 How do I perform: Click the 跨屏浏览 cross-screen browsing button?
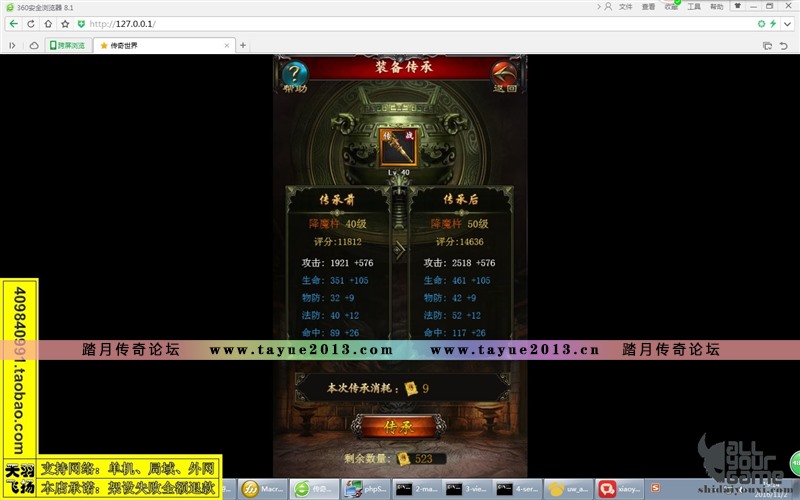(67, 45)
